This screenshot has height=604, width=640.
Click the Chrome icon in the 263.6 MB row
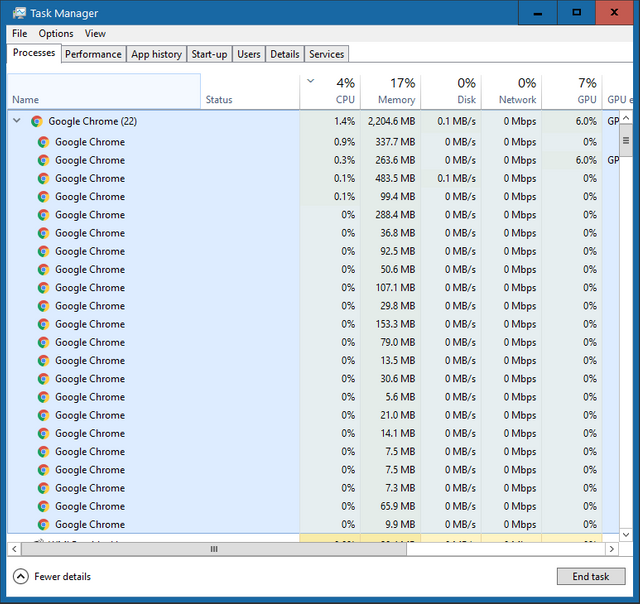(x=43, y=160)
